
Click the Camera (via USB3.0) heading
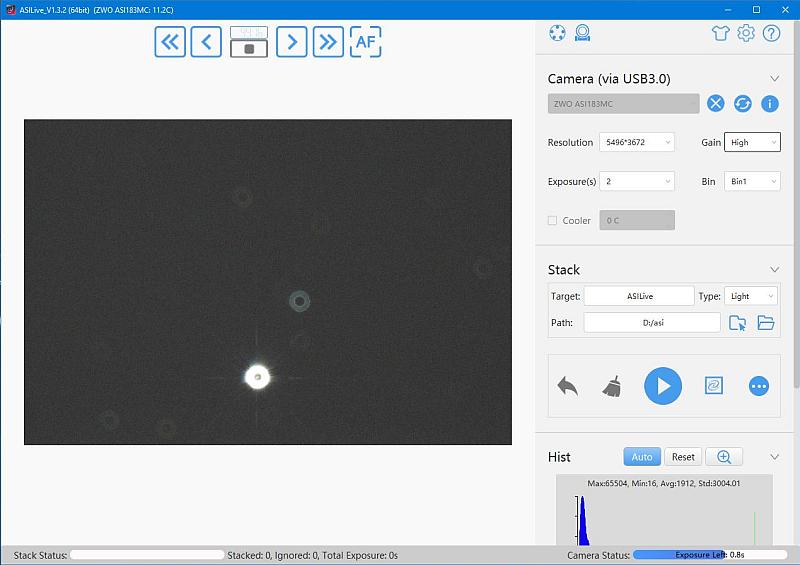tap(609, 79)
